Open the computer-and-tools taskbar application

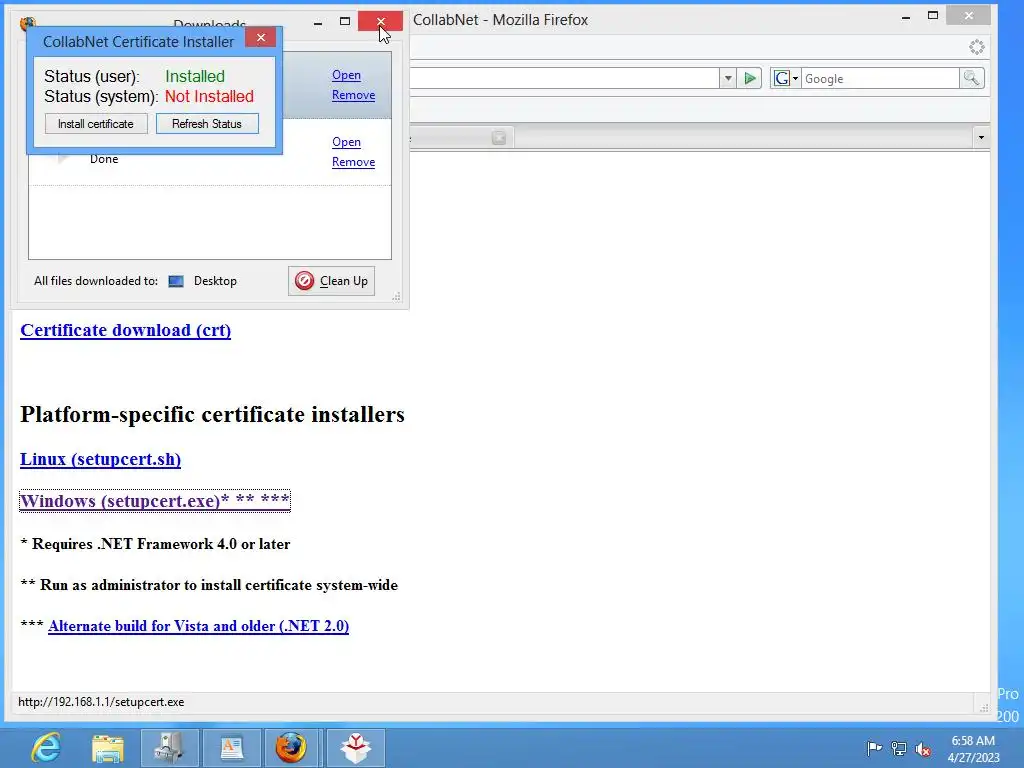point(170,748)
